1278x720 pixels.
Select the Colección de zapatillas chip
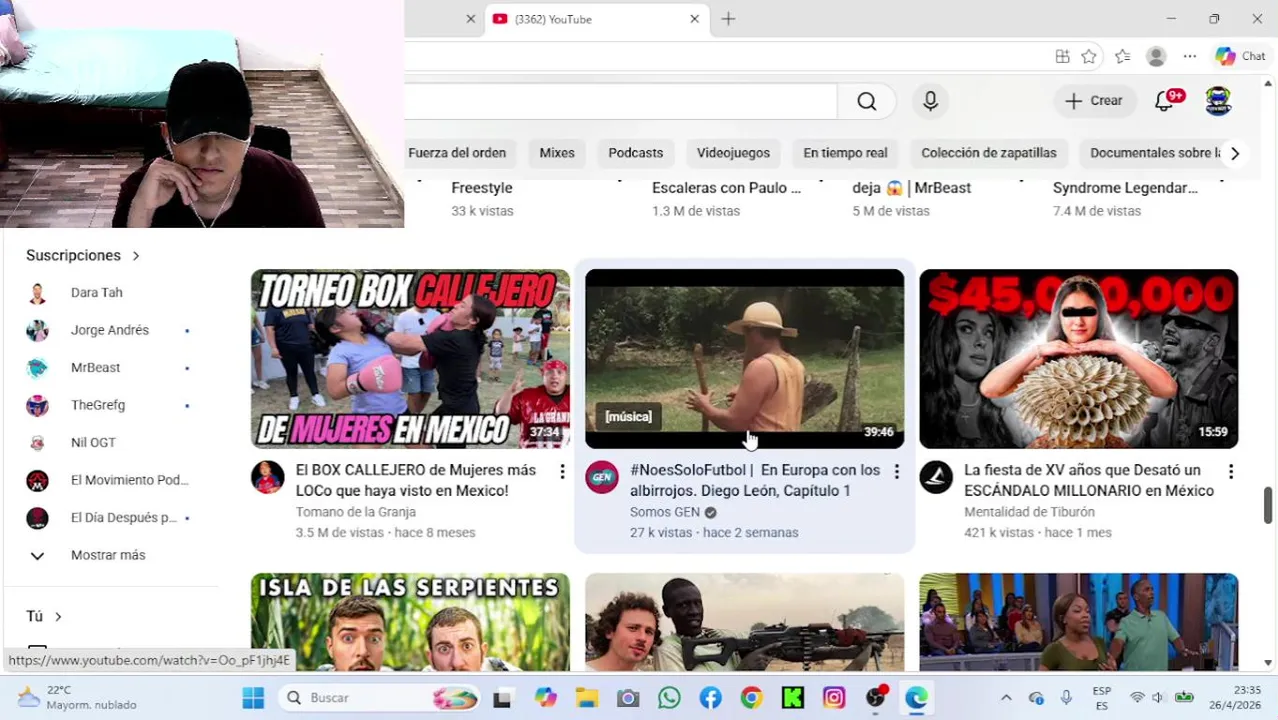click(x=989, y=153)
